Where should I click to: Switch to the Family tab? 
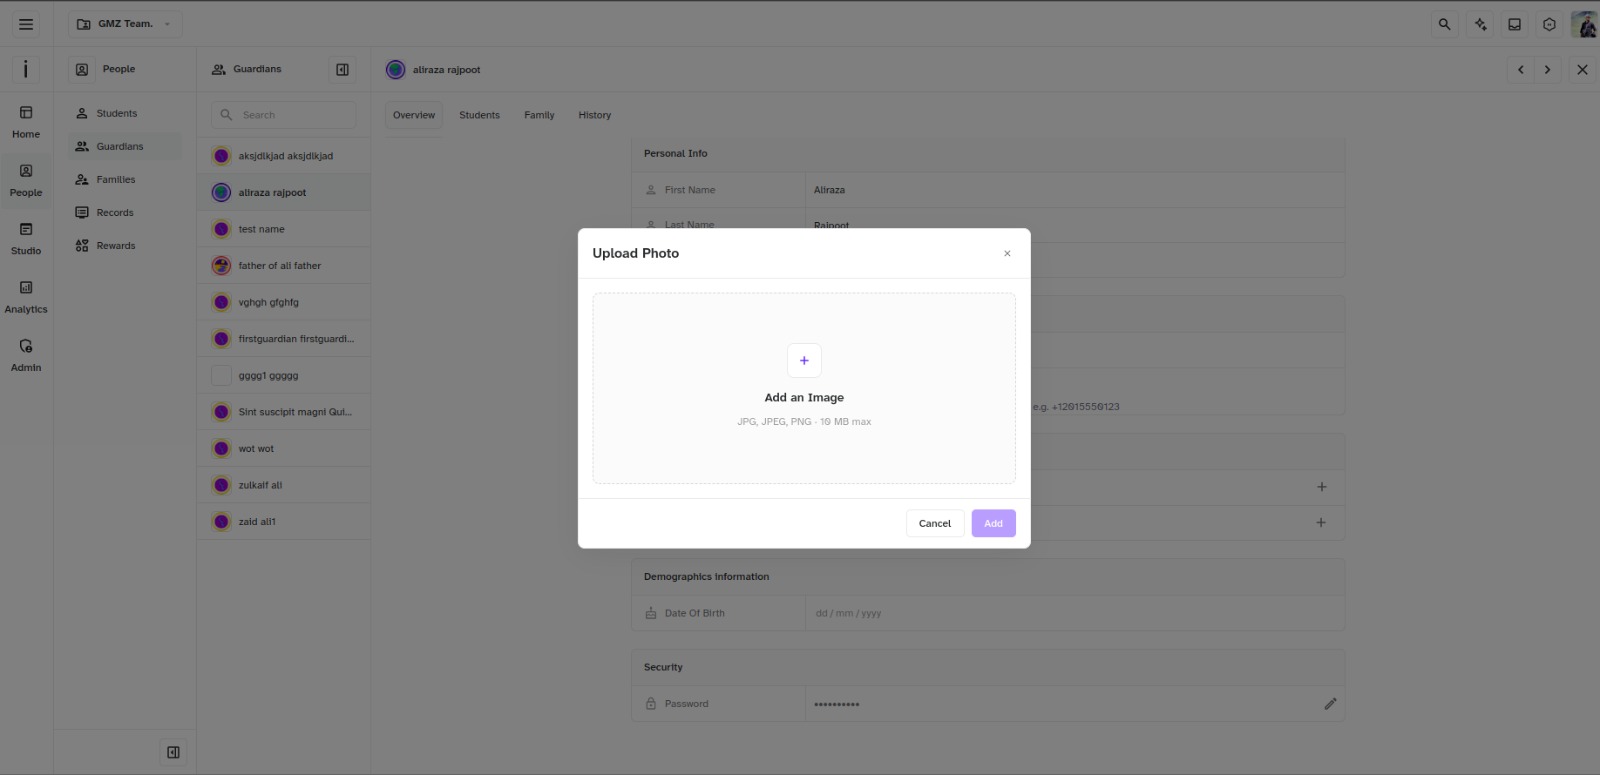point(539,115)
